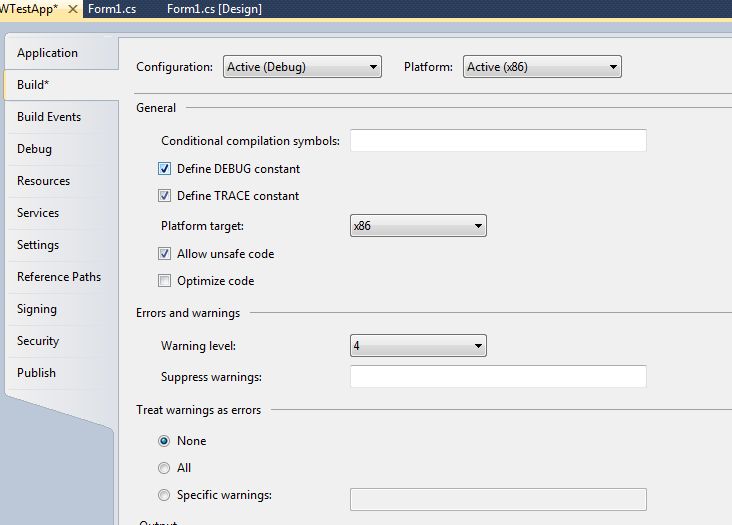732x525 pixels.
Task: Open the Warning level dropdown
Action: 418,346
